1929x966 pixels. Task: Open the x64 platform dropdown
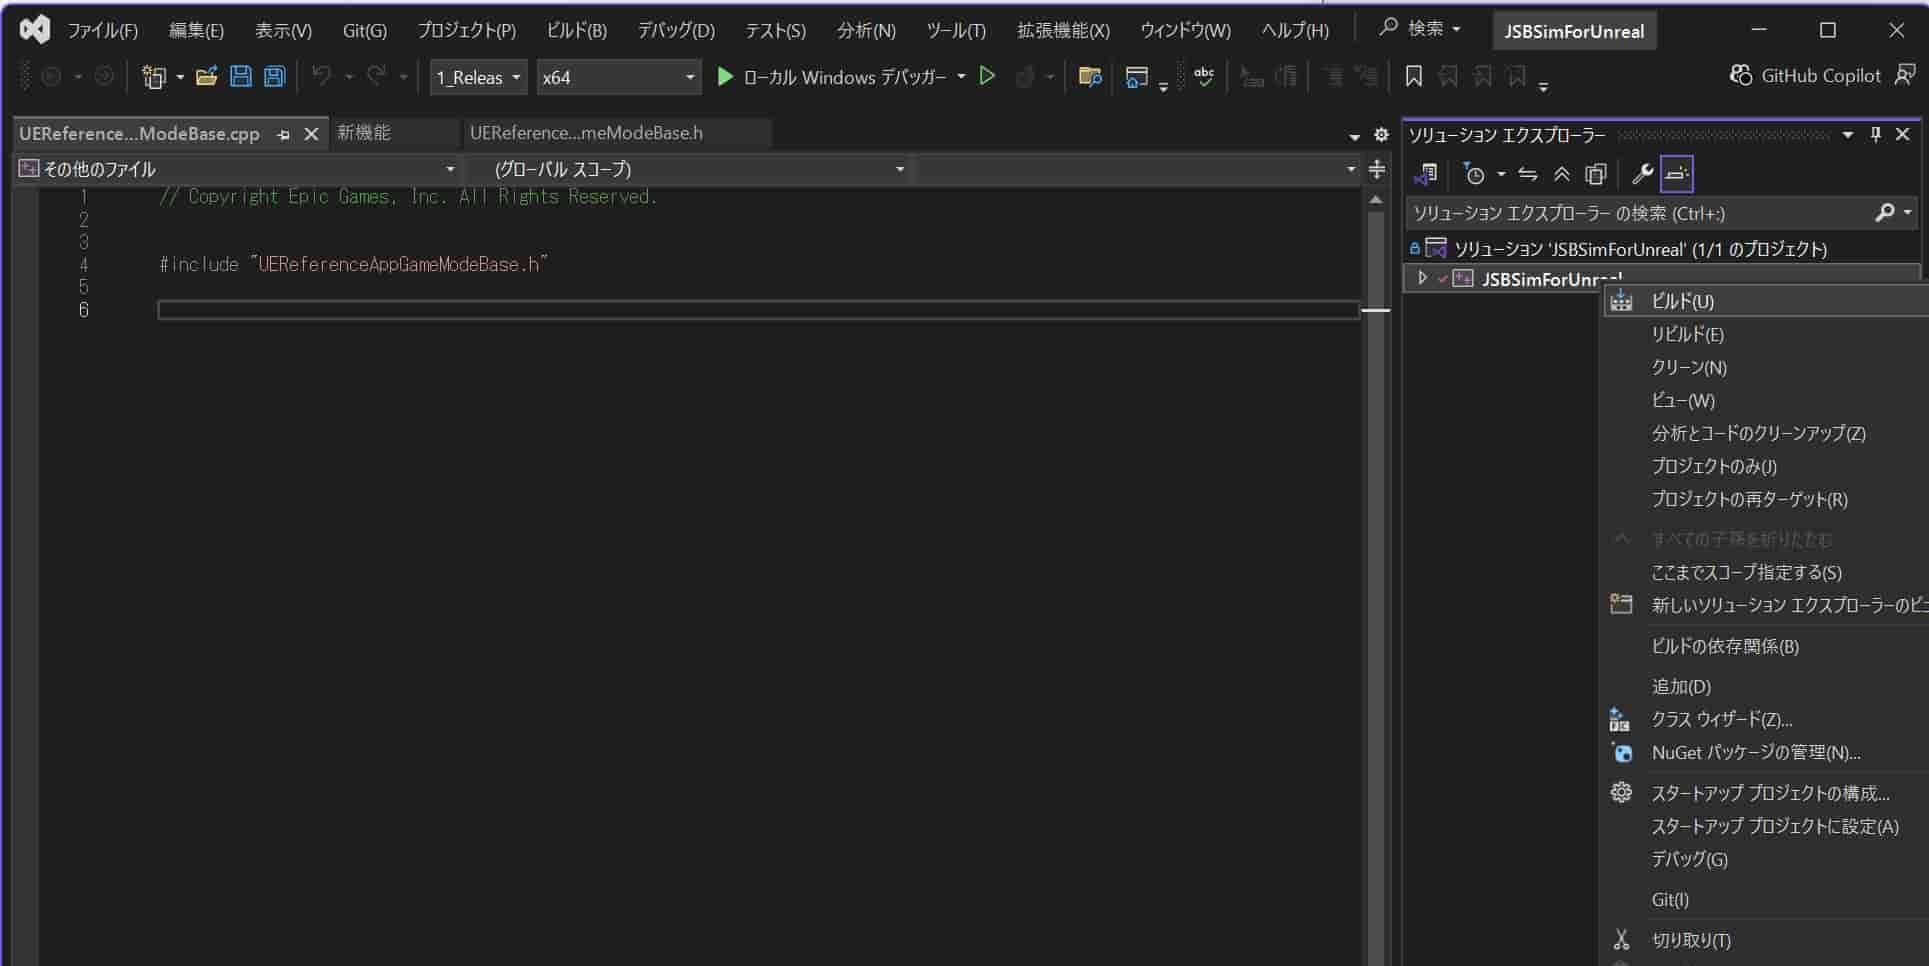coord(618,77)
